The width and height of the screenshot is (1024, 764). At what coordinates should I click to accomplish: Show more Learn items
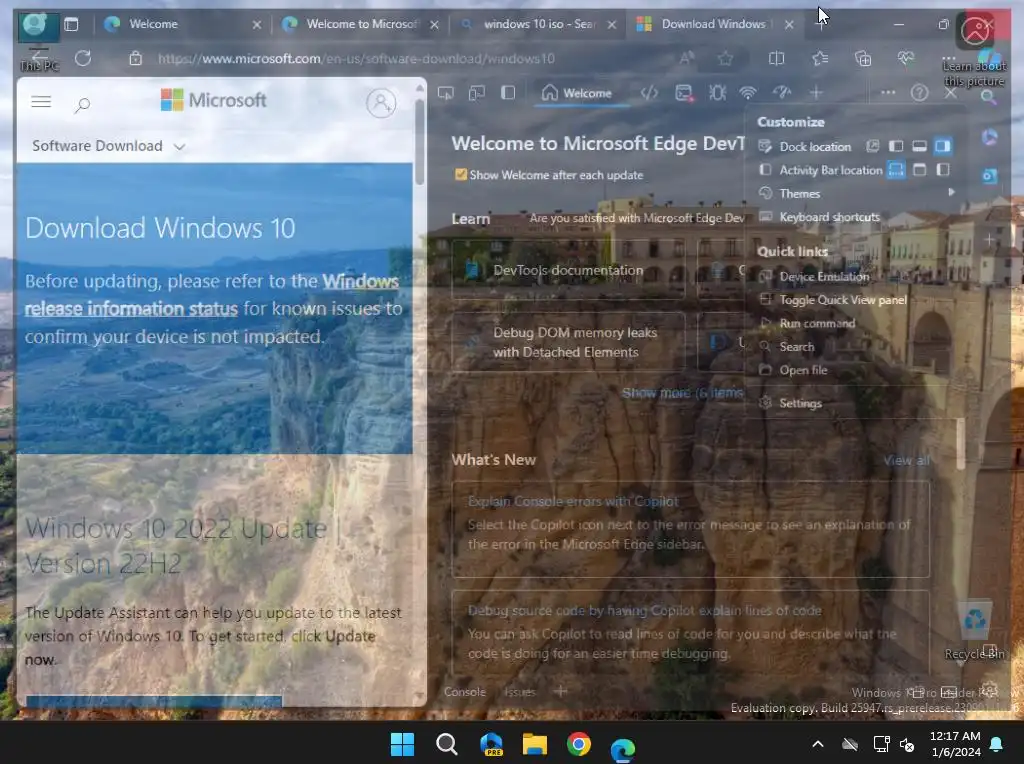pos(682,393)
